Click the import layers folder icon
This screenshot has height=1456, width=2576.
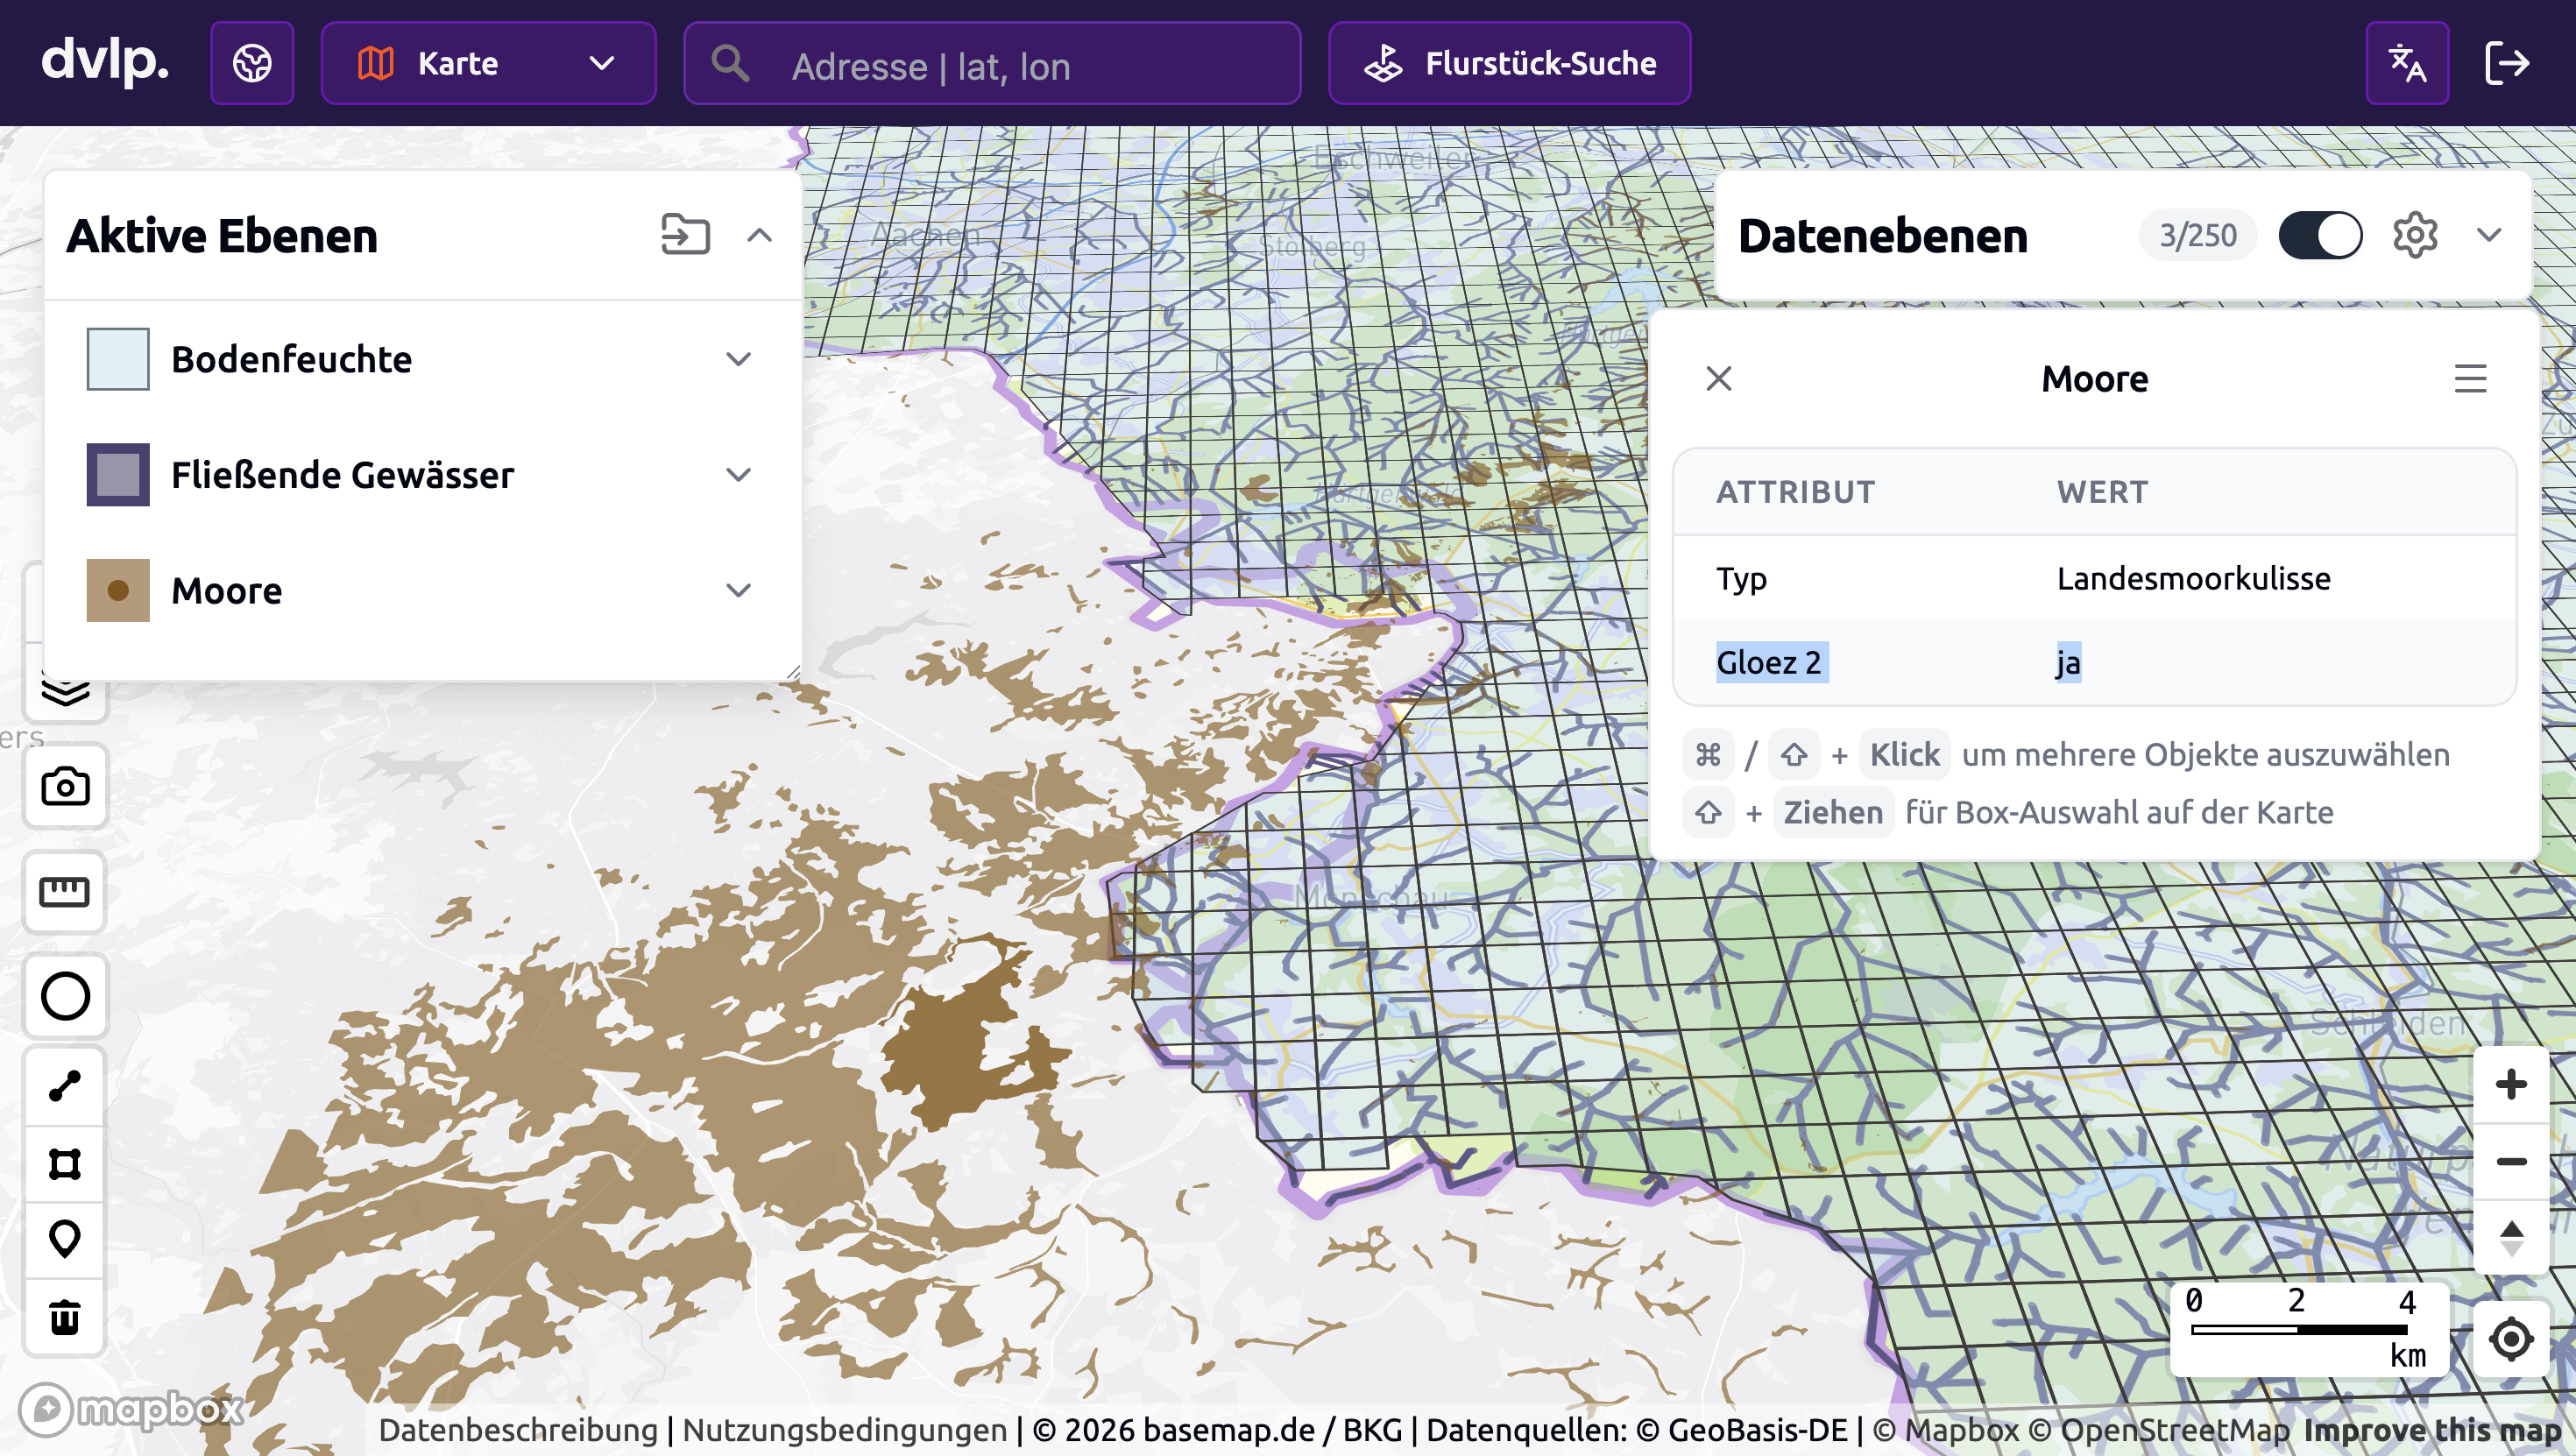(685, 235)
